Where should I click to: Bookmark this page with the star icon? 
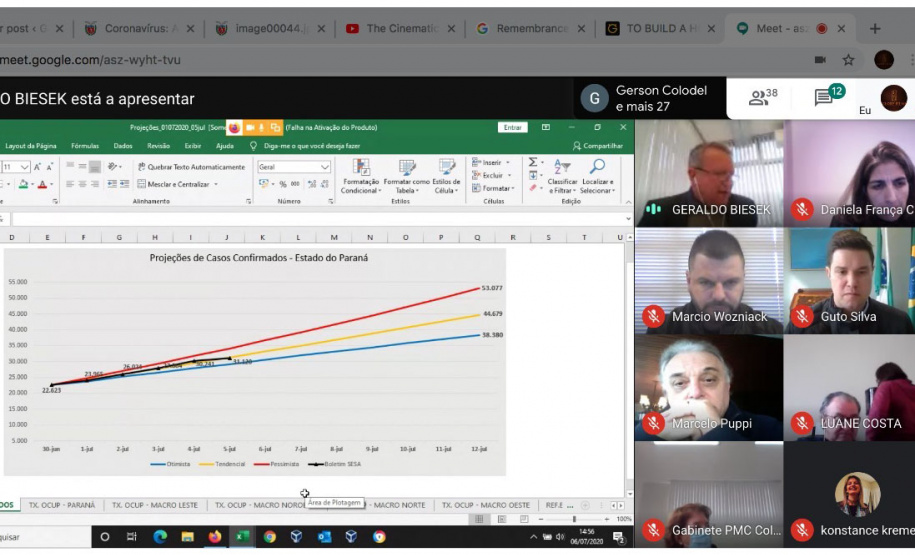pos(848,60)
